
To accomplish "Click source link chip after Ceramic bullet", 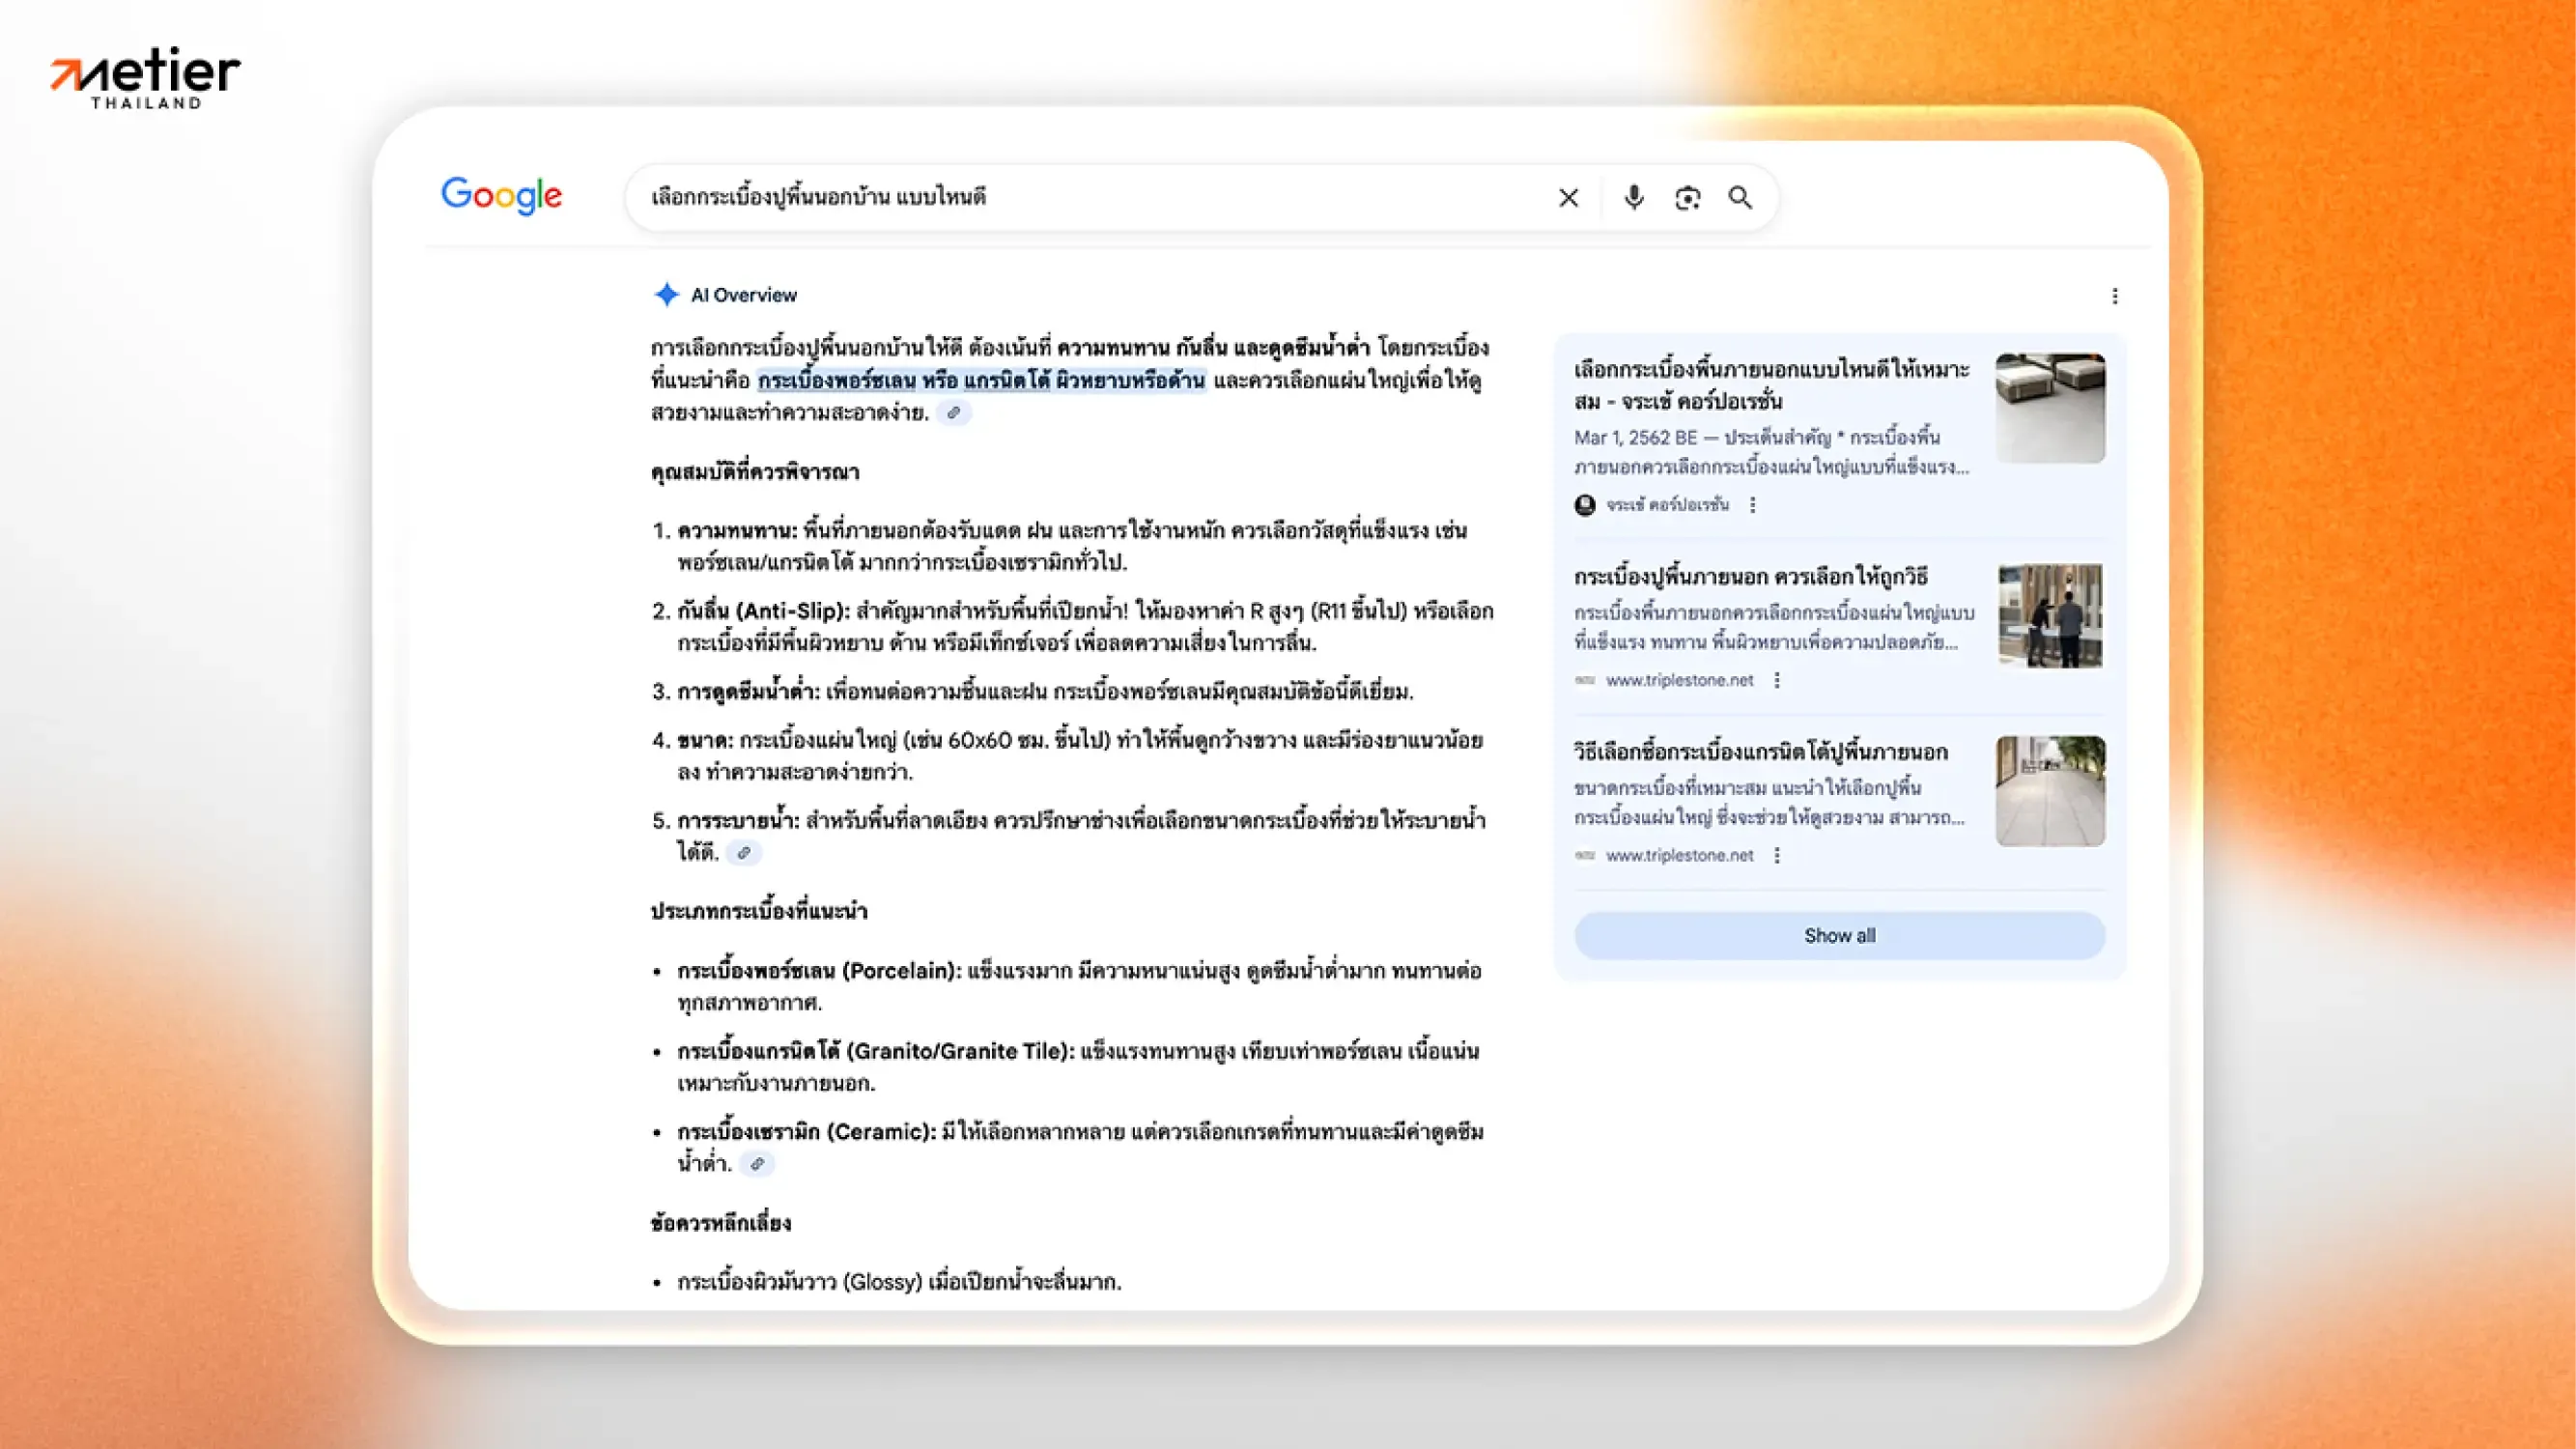I will [x=757, y=1164].
